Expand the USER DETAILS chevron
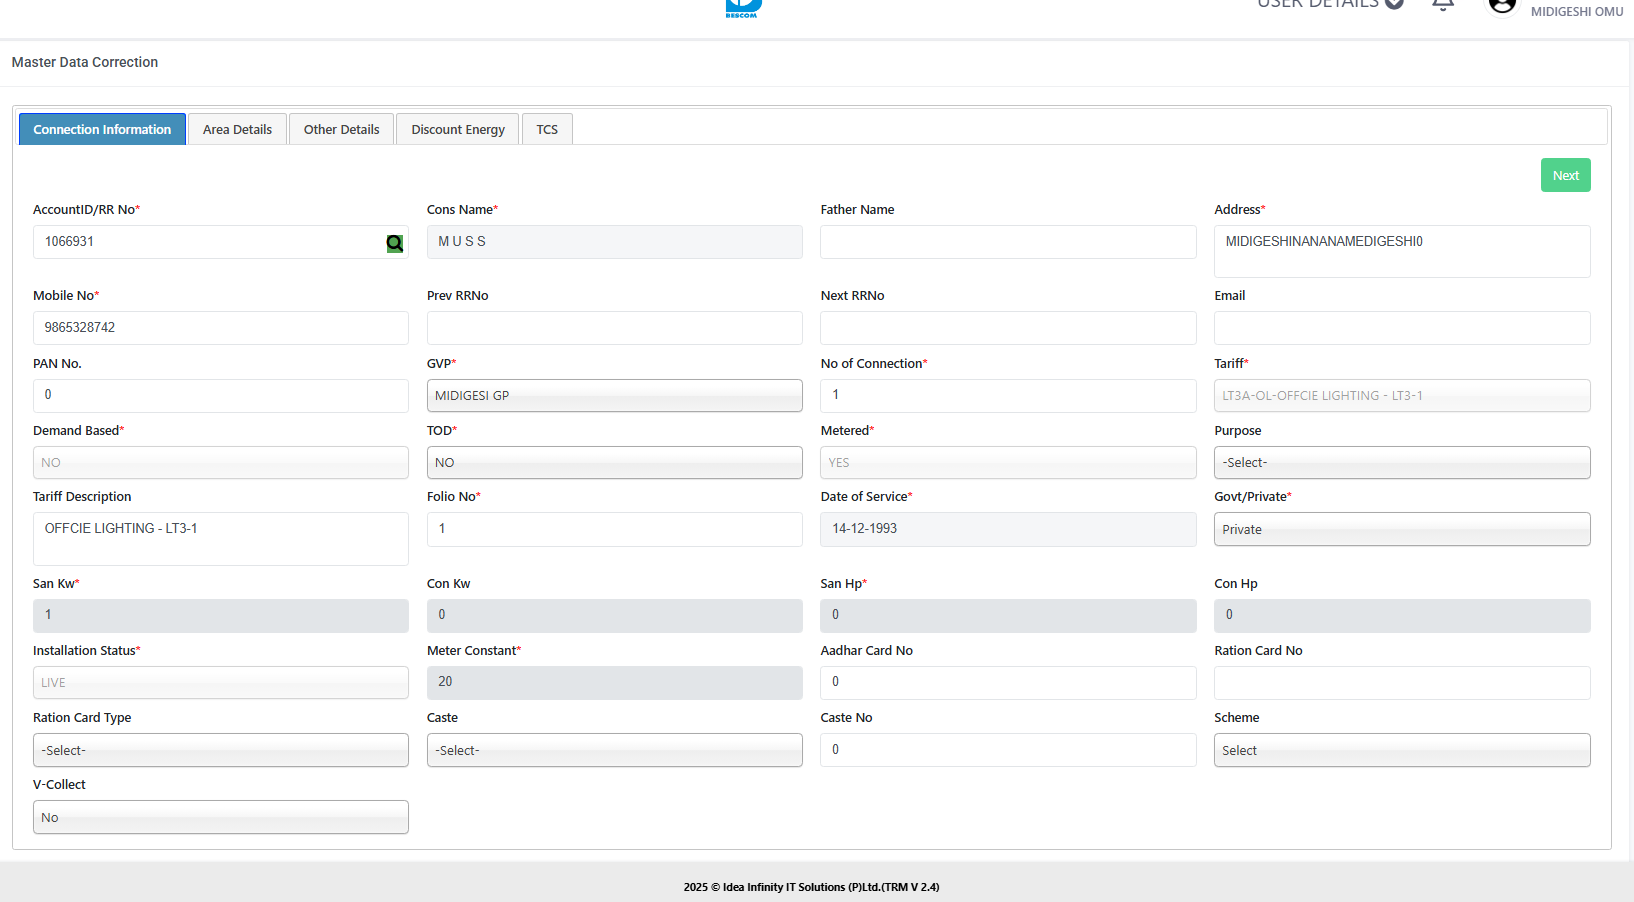1634x902 pixels. pyautogui.click(x=1394, y=4)
